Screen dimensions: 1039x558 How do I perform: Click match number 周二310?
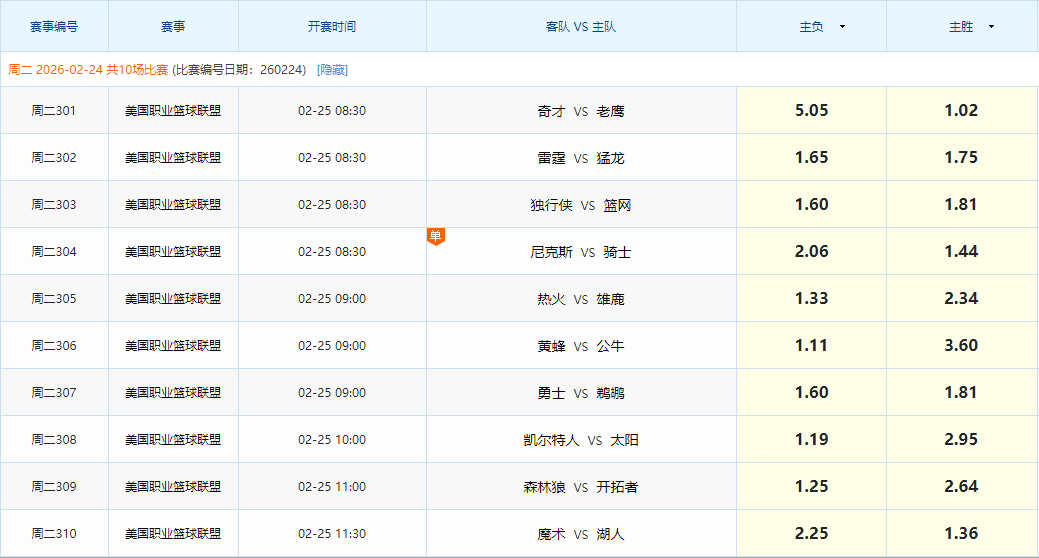(x=54, y=534)
